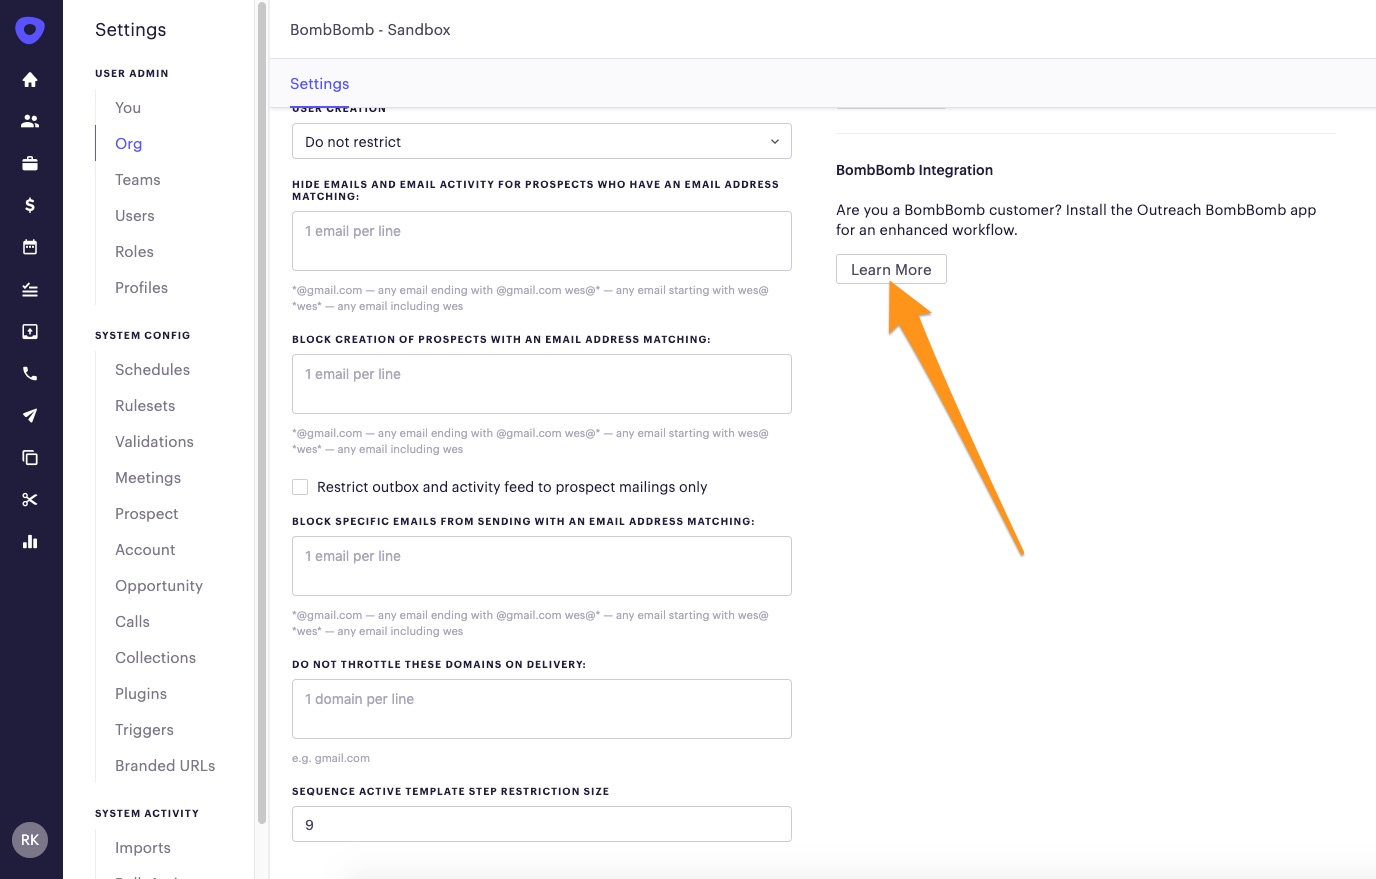Open Account settings
1376x879 pixels.
point(145,550)
